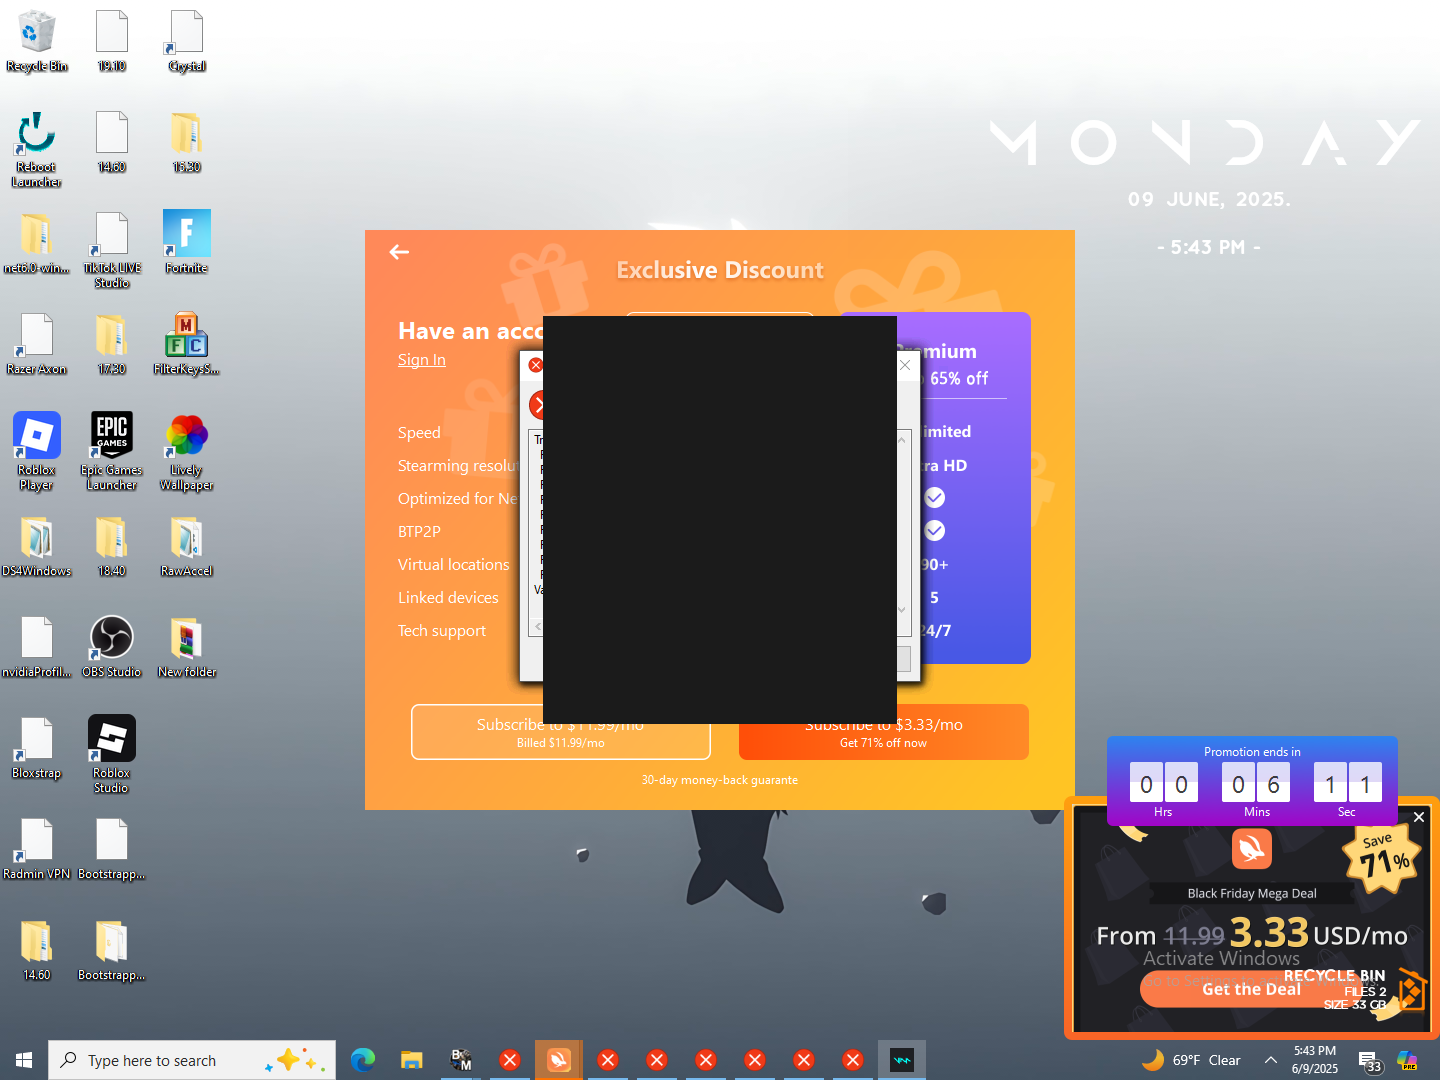Click the Sign In link
1440x1080 pixels.
pyautogui.click(x=422, y=360)
